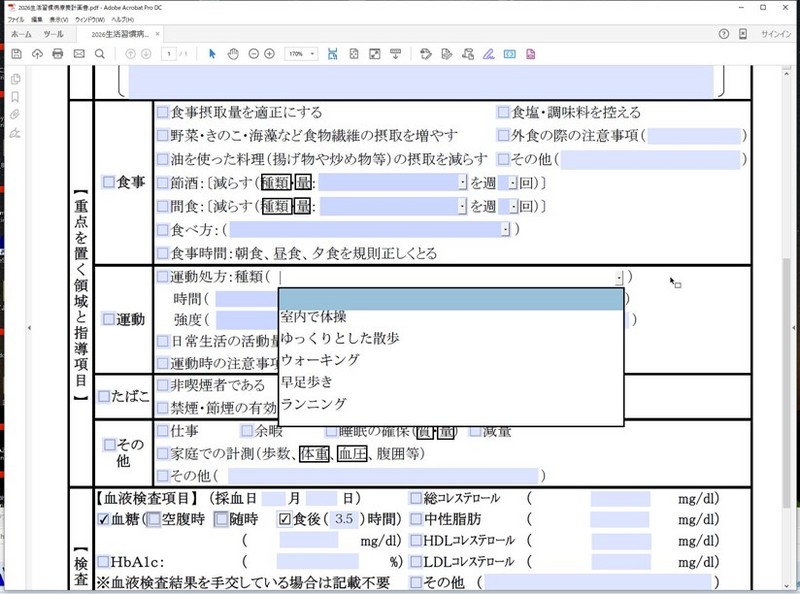Click the mobile link device icon

743,34
